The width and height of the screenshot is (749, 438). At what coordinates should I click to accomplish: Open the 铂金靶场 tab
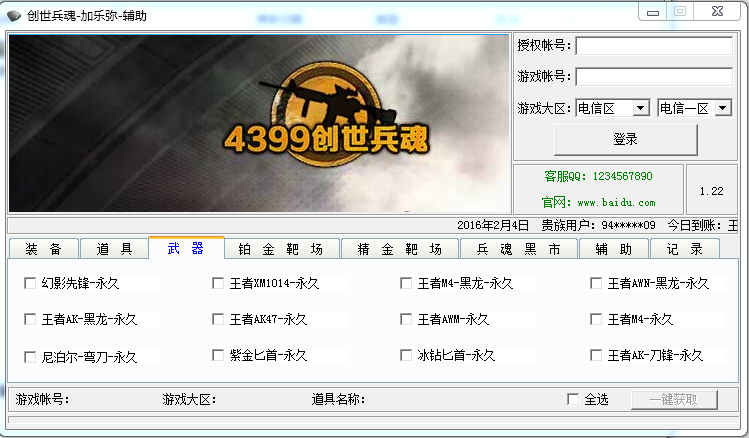281,249
